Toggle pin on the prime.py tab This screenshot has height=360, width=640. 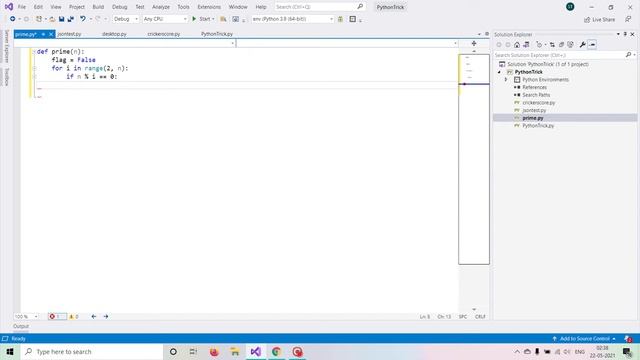[43, 34]
